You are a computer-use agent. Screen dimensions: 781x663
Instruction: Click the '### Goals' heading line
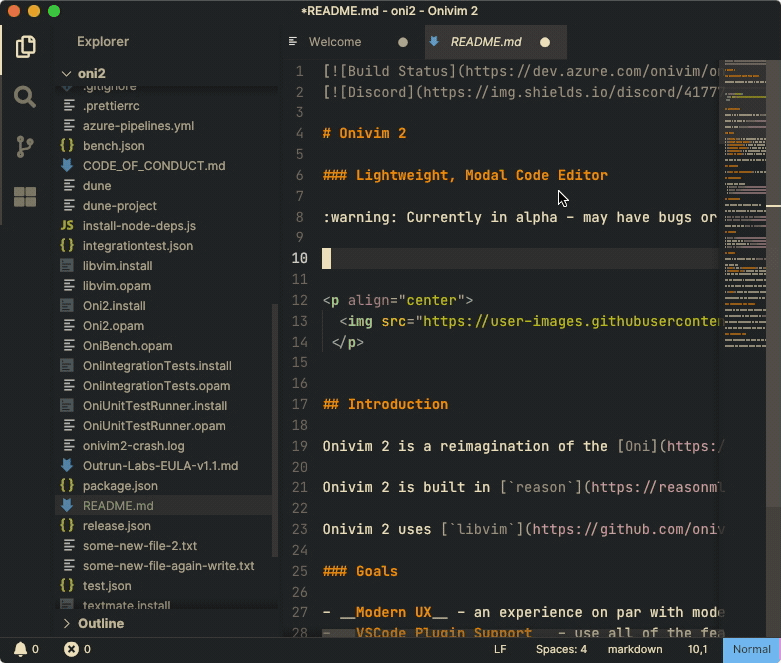click(360, 571)
